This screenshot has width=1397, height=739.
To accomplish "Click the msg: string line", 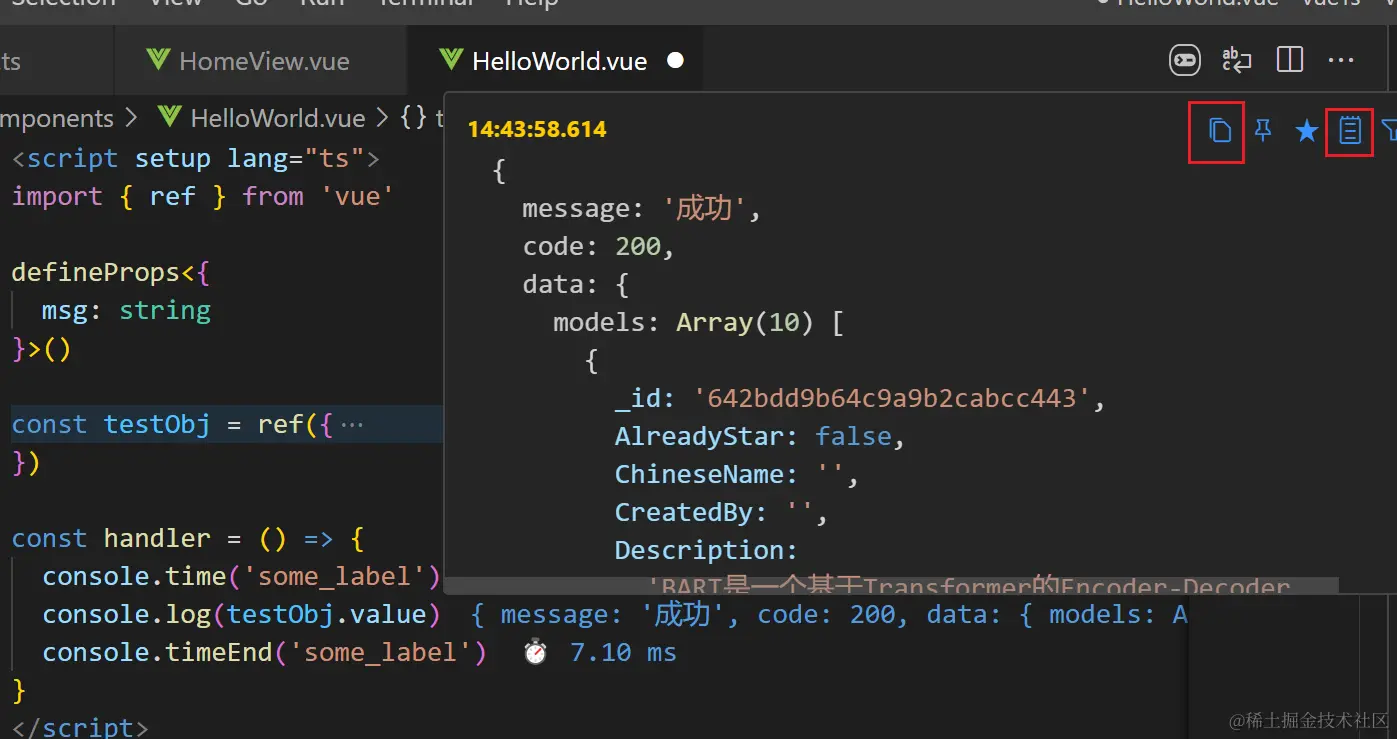I will [x=126, y=311].
